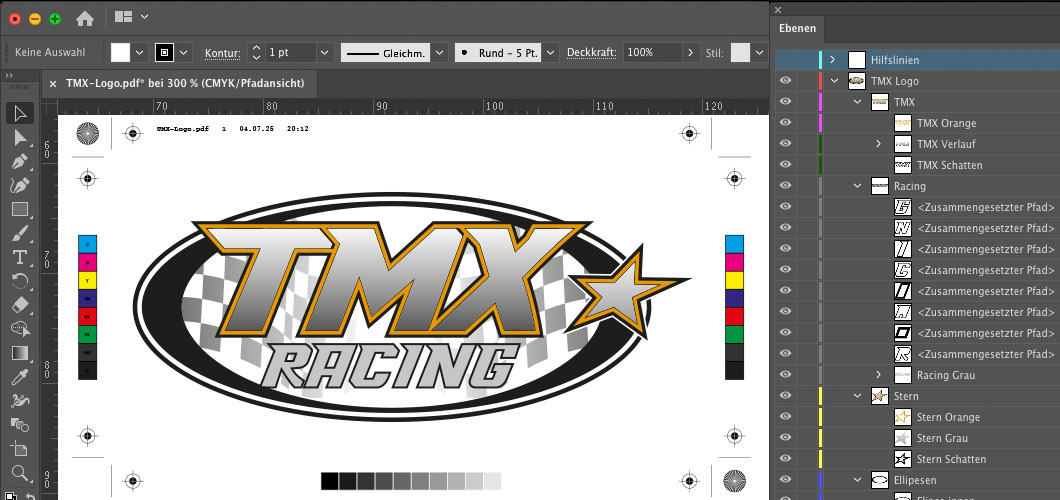
Task: Pick the Eyedropper tool
Action: point(19,377)
